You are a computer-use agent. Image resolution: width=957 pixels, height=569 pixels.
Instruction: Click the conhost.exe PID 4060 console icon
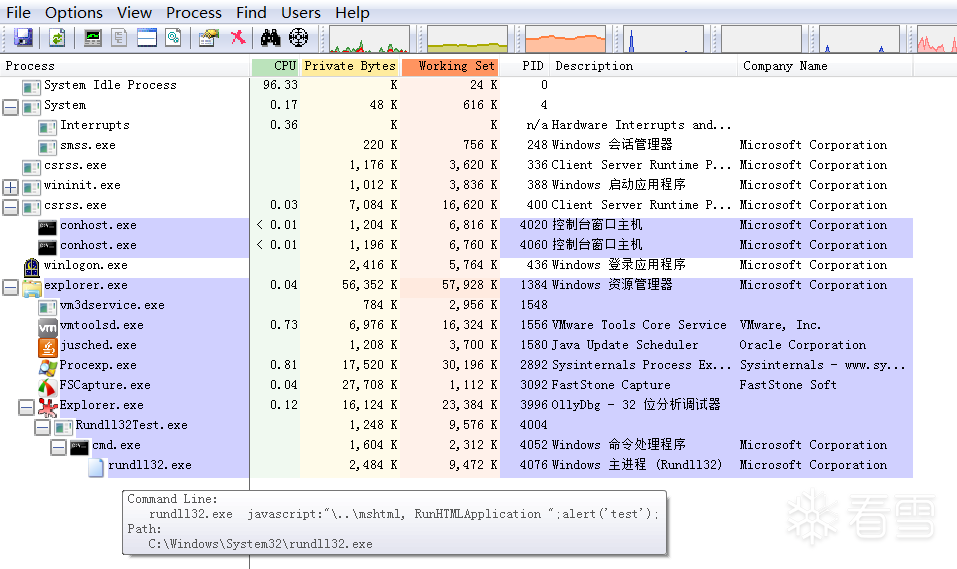[x=48, y=248]
